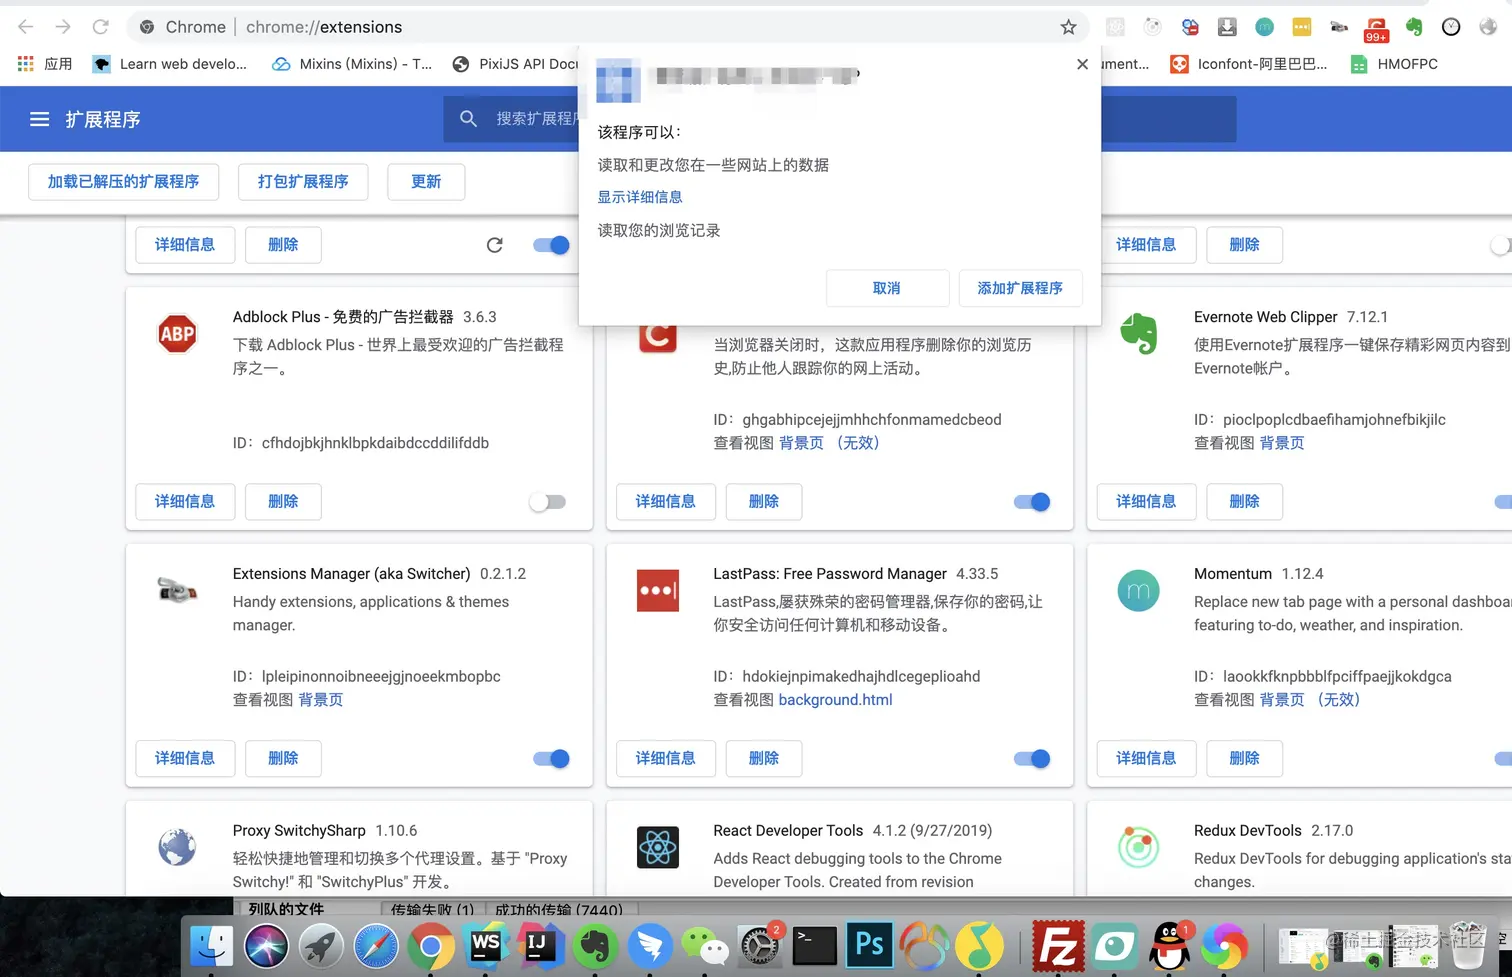
Task: Turn off the LastPass extension toggle
Action: pyautogui.click(x=1032, y=759)
